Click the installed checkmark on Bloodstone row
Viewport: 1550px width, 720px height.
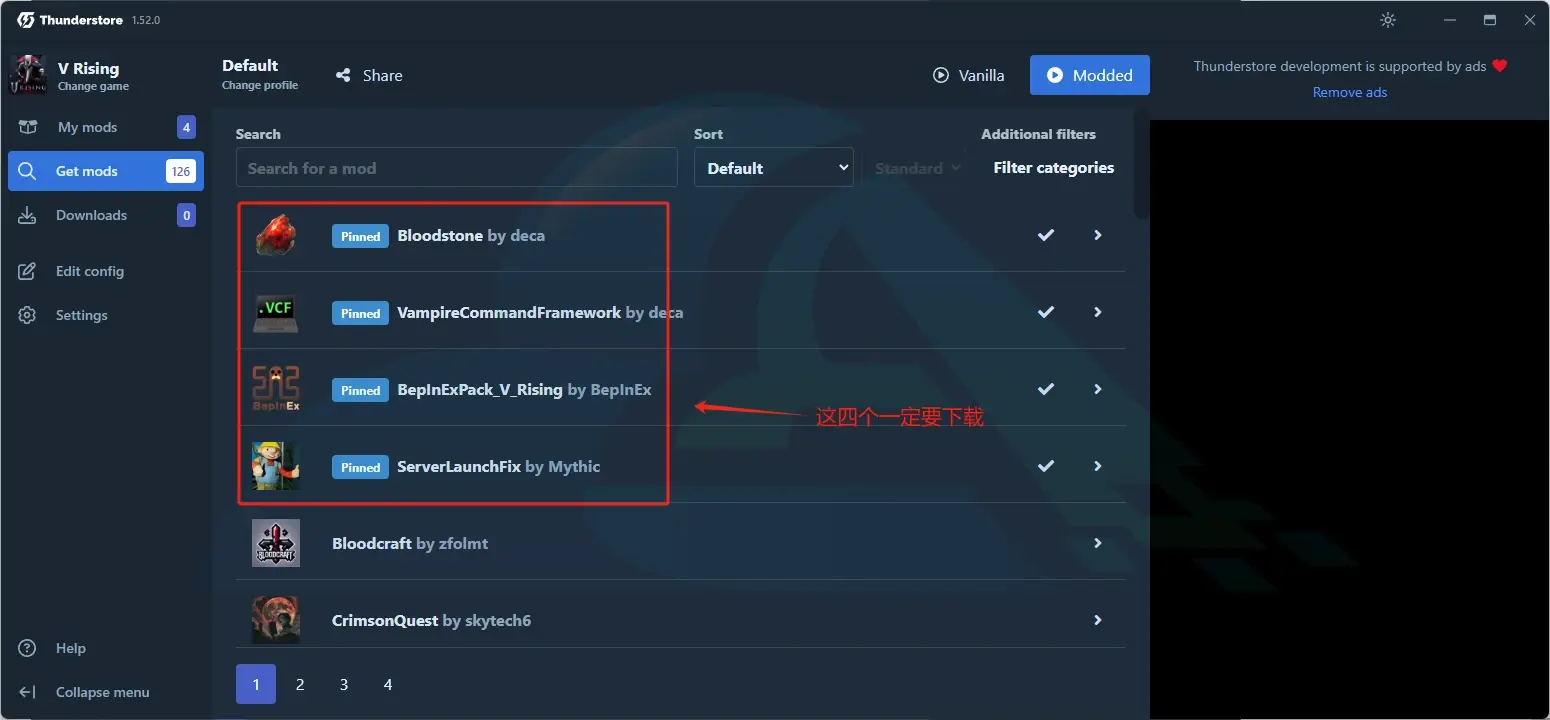click(x=1046, y=235)
